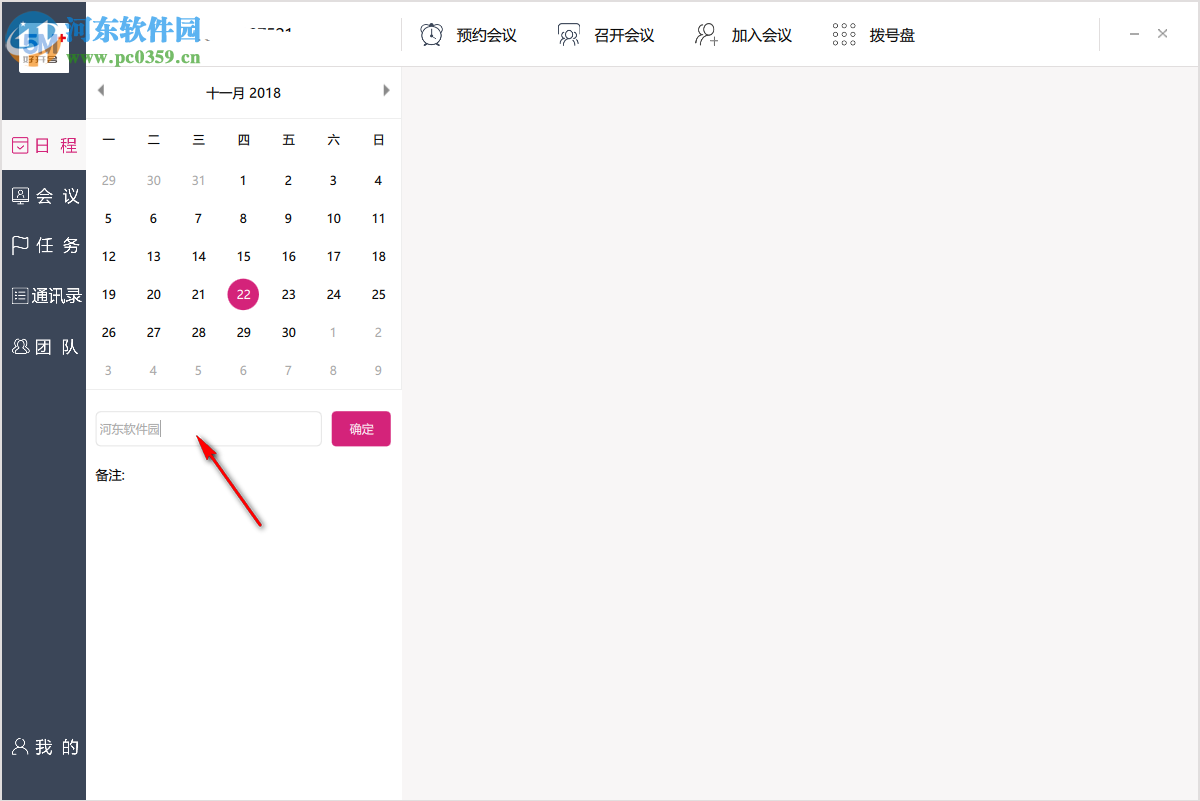Select November 15 on the calendar
Image resolution: width=1200 pixels, height=801 pixels.
click(x=243, y=256)
